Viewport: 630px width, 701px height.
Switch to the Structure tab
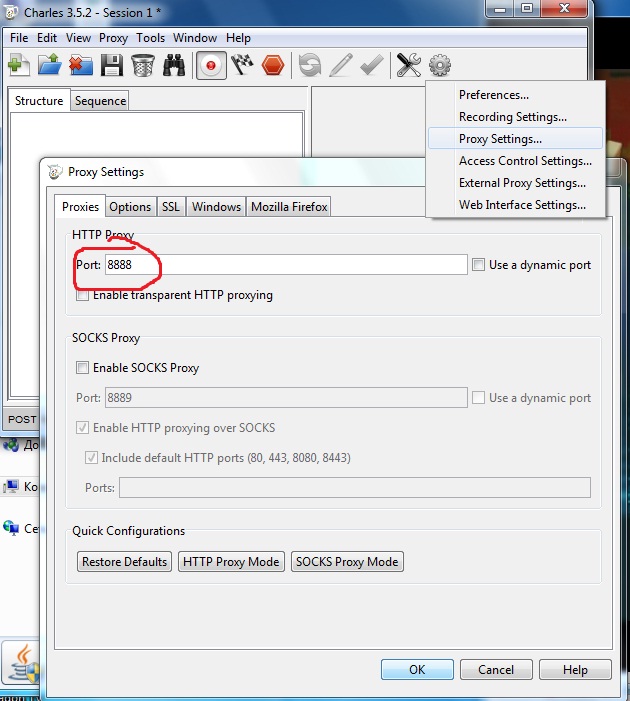[x=39, y=101]
